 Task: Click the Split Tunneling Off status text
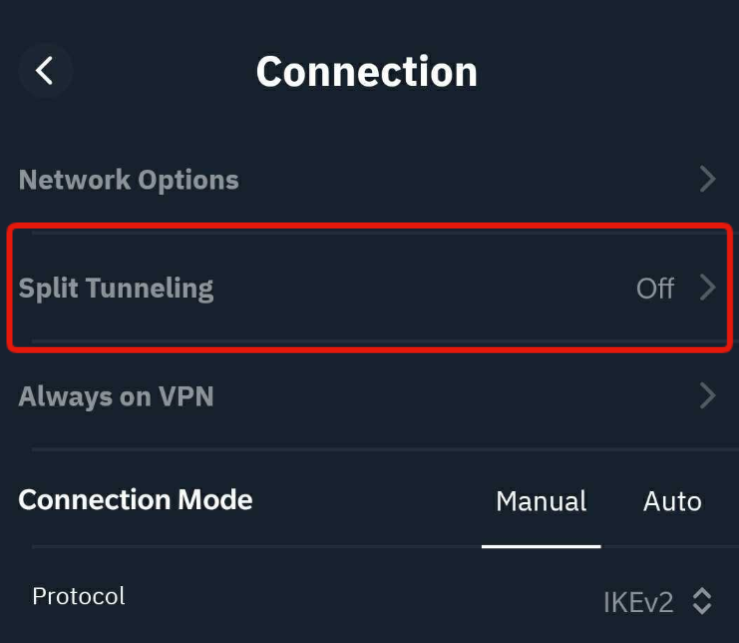coord(655,289)
